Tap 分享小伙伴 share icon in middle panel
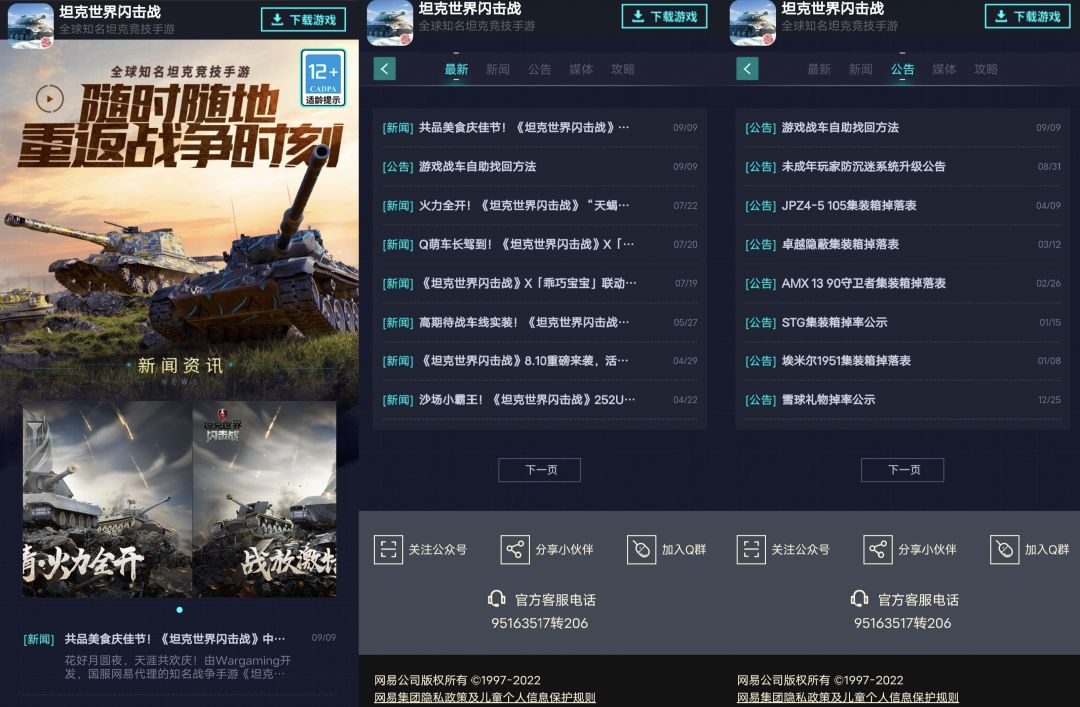The height and width of the screenshot is (707, 1080). (x=515, y=549)
